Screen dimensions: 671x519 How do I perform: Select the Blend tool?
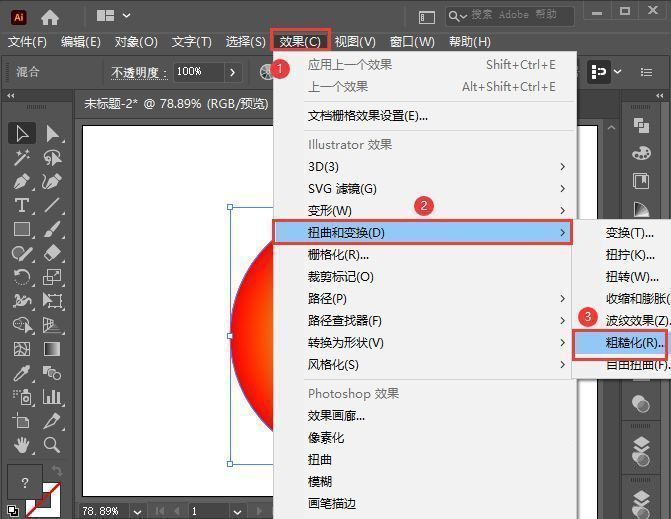tap(52, 373)
